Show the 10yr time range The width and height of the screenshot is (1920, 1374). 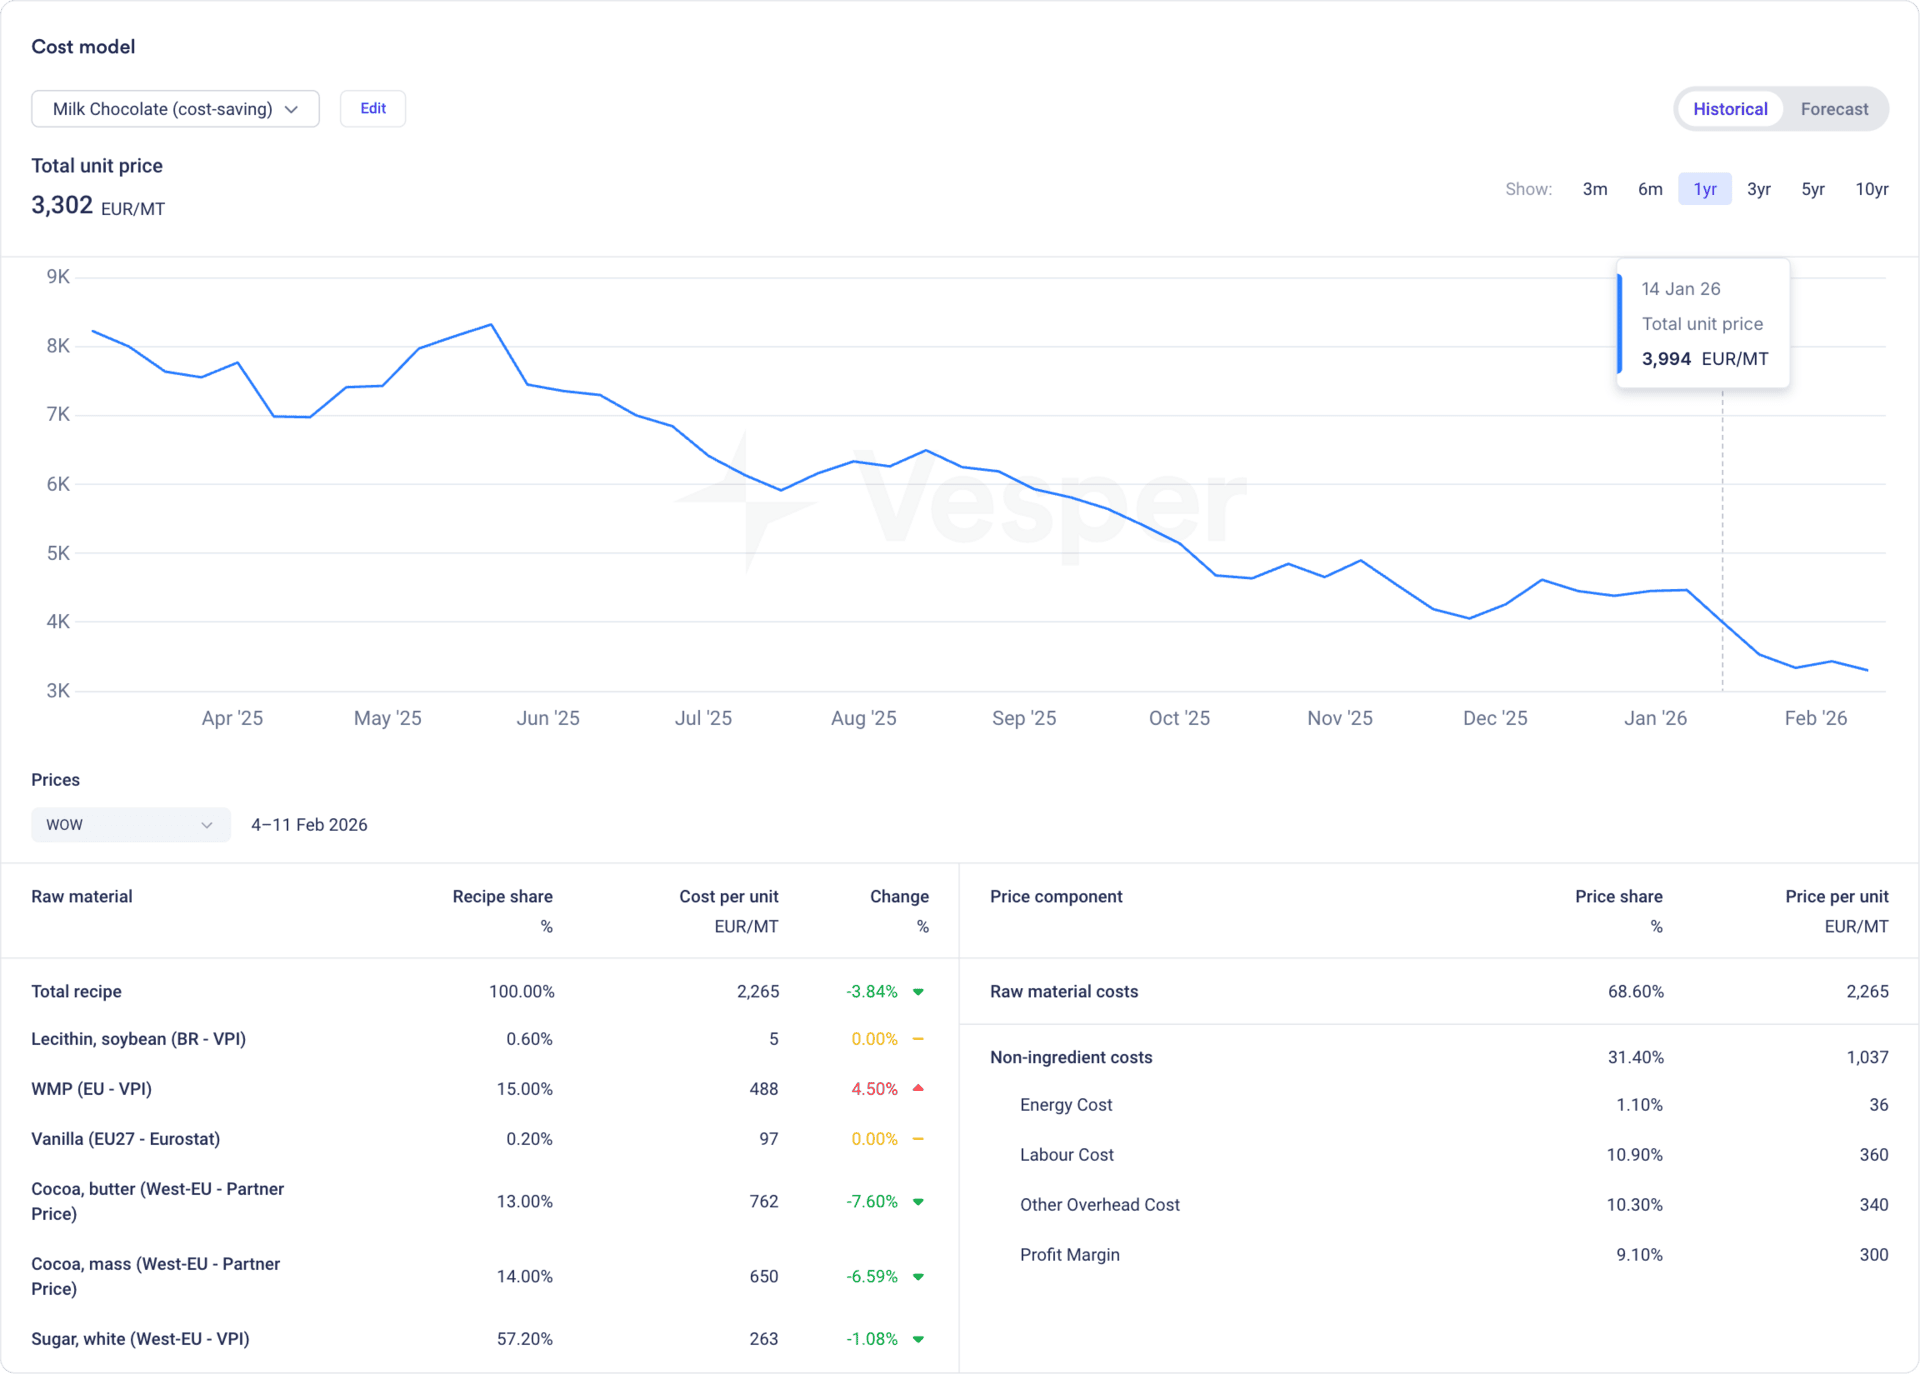1871,189
